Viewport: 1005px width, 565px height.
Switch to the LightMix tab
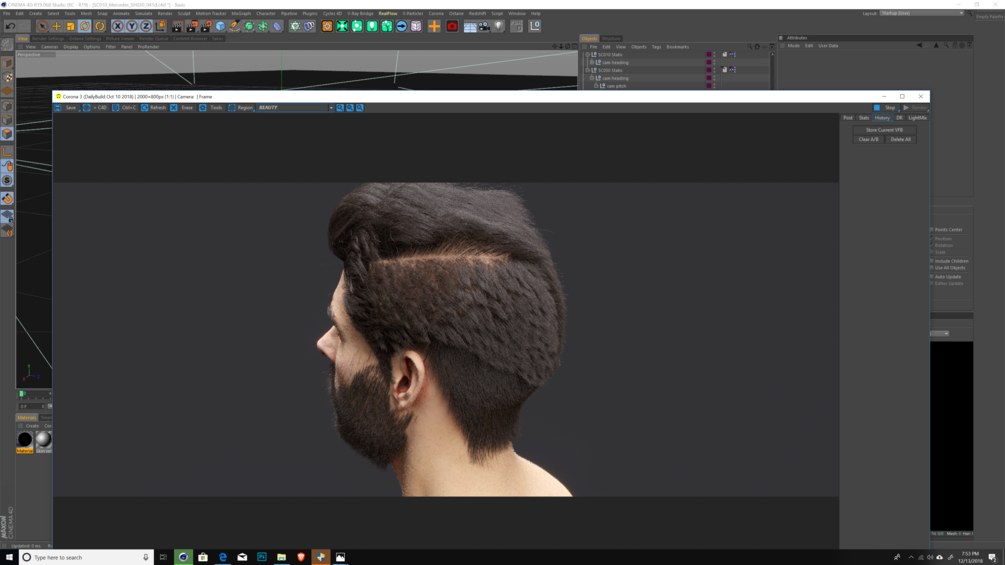[x=917, y=118]
